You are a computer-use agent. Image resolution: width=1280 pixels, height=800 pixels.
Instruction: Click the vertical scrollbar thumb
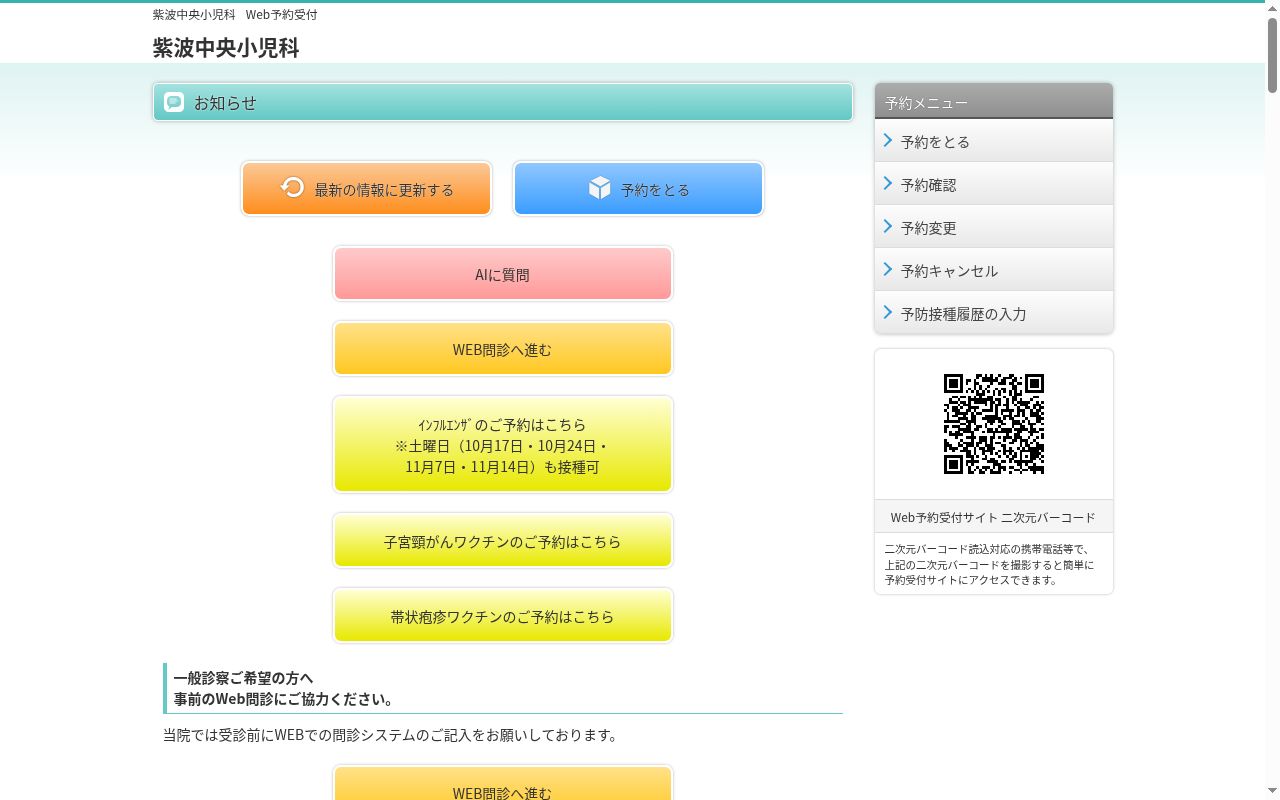(x=1272, y=55)
